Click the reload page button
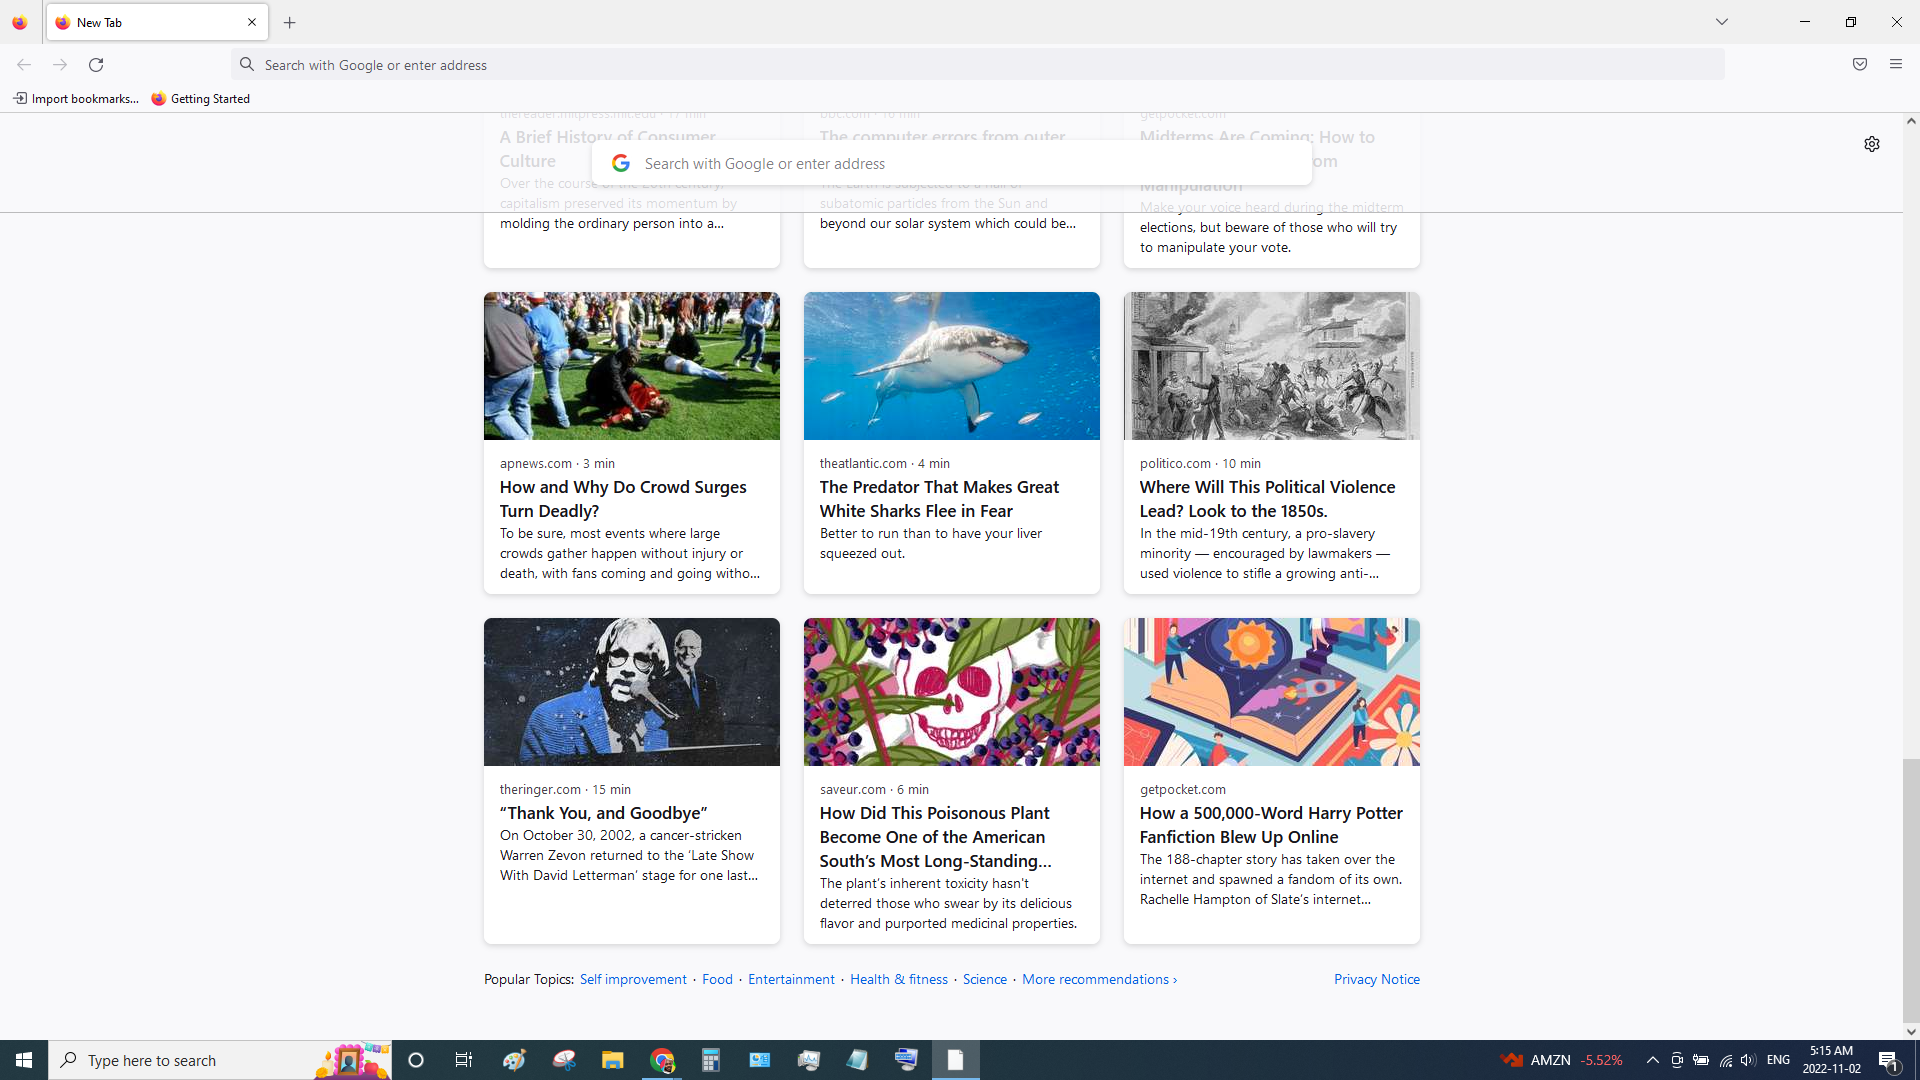The image size is (1920, 1080). pyautogui.click(x=96, y=64)
